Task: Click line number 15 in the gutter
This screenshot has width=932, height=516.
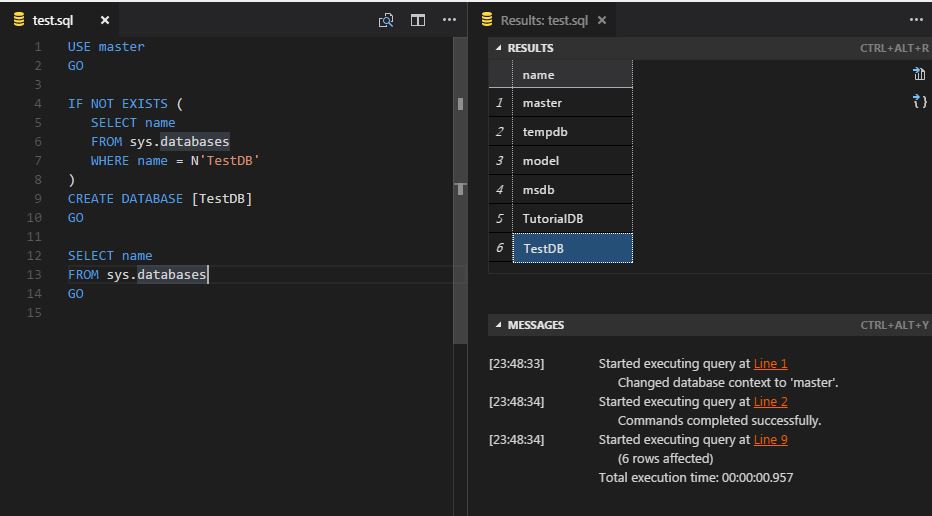Action: pyautogui.click(x=34, y=313)
